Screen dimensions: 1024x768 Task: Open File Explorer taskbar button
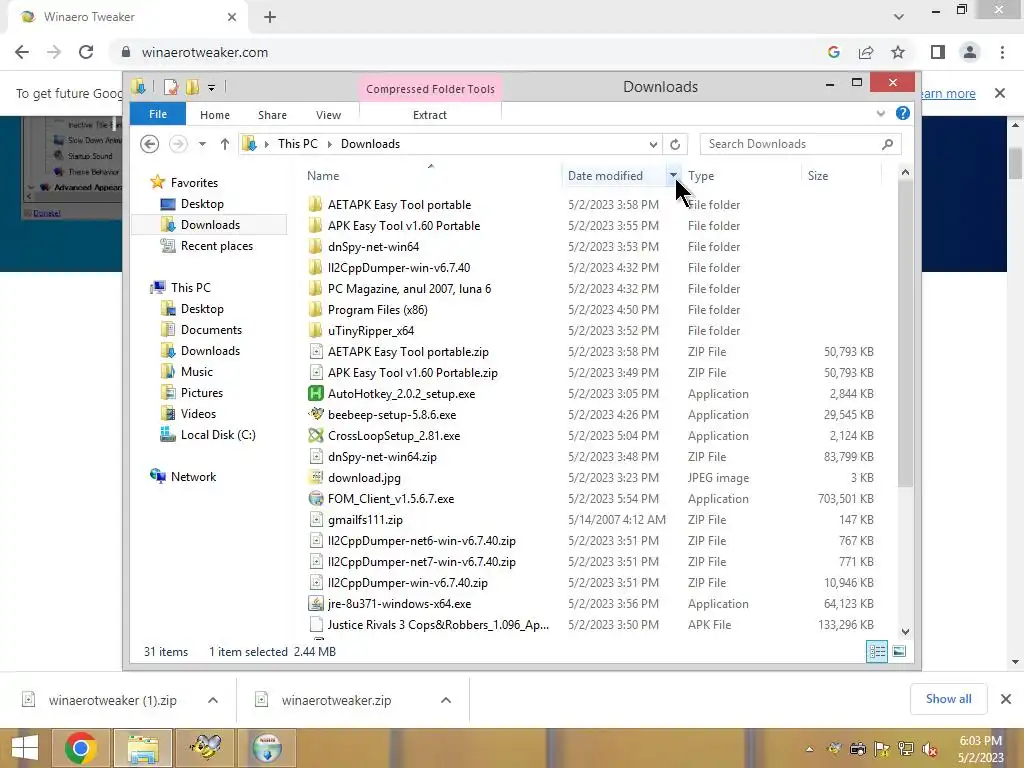click(143, 748)
